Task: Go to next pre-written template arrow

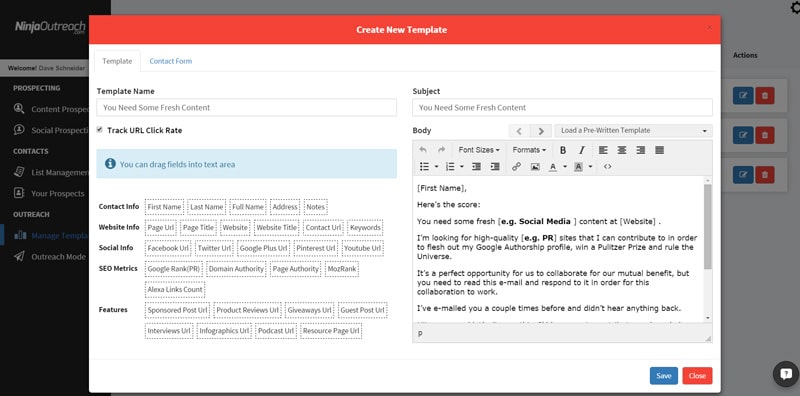Action: click(x=541, y=131)
